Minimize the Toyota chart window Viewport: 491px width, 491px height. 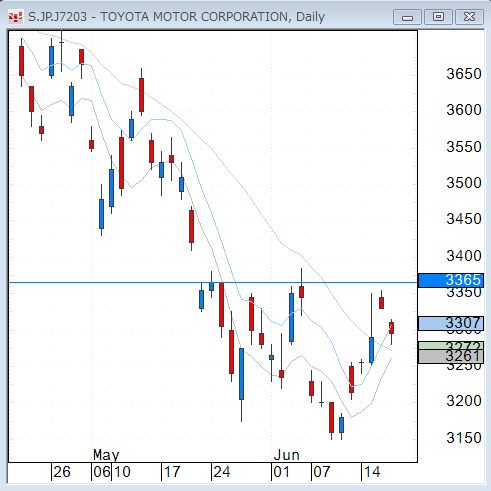tap(407, 17)
